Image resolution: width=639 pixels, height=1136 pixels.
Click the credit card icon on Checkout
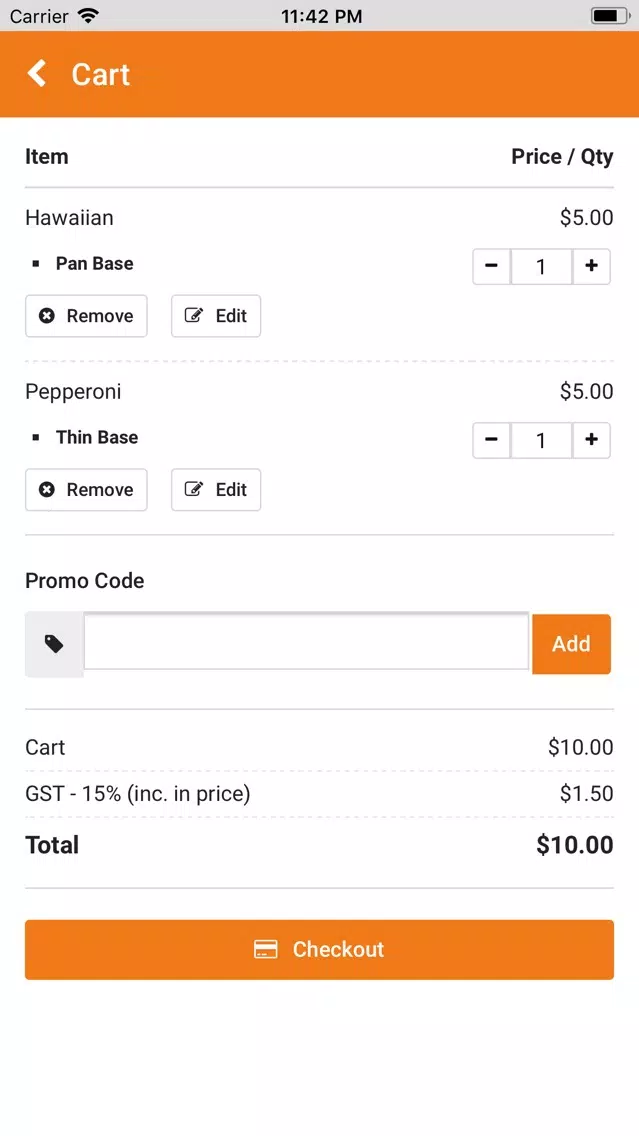point(266,950)
